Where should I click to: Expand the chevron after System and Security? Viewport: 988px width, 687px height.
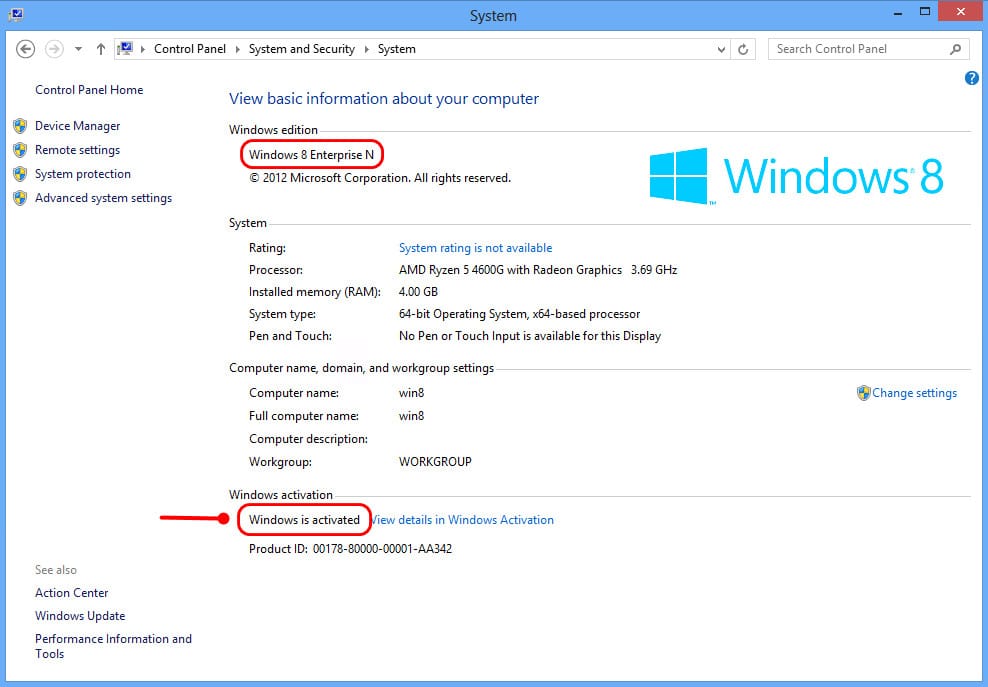click(367, 49)
